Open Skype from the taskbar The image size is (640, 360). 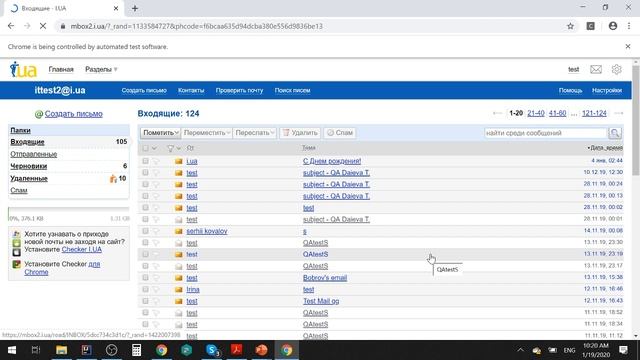(x=212, y=350)
